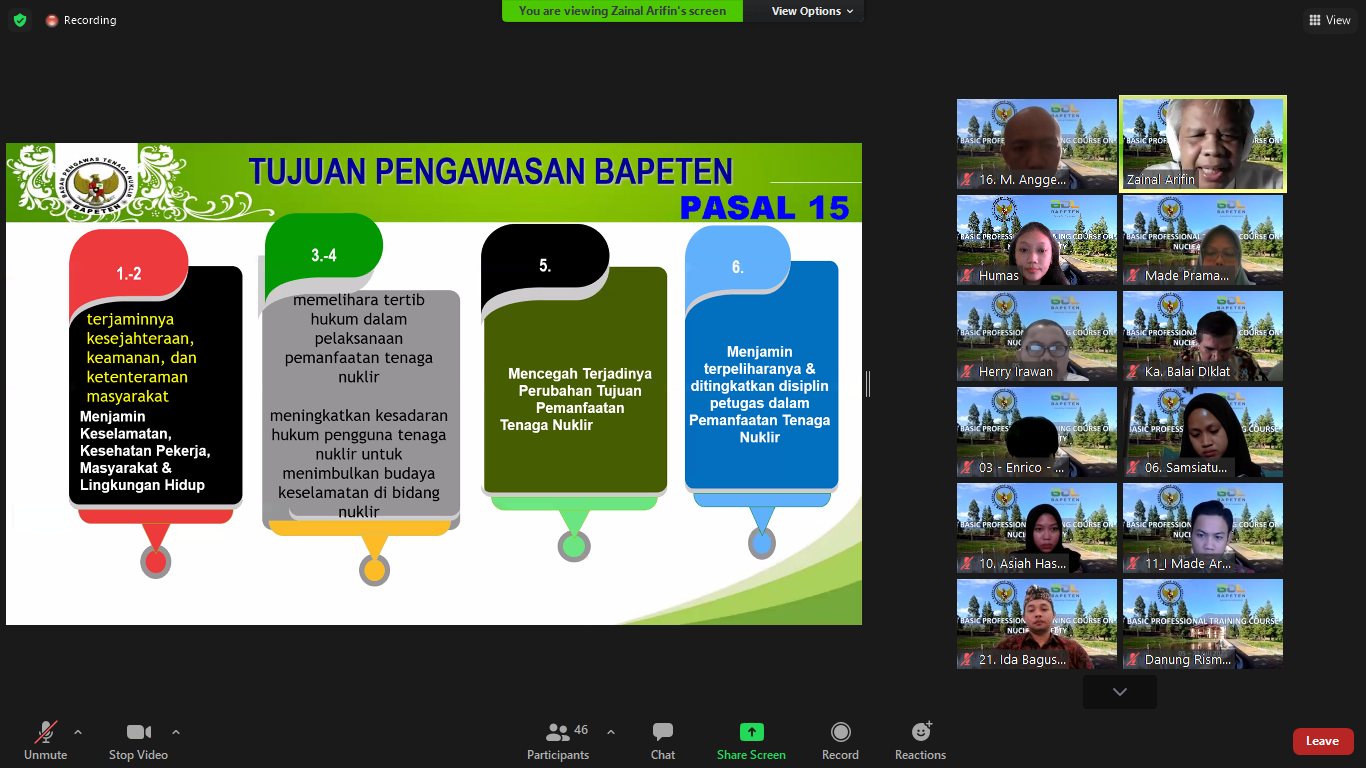Click the muted mic icon on Humas tile
Viewport: 1366px width, 768px height.
pos(967,276)
